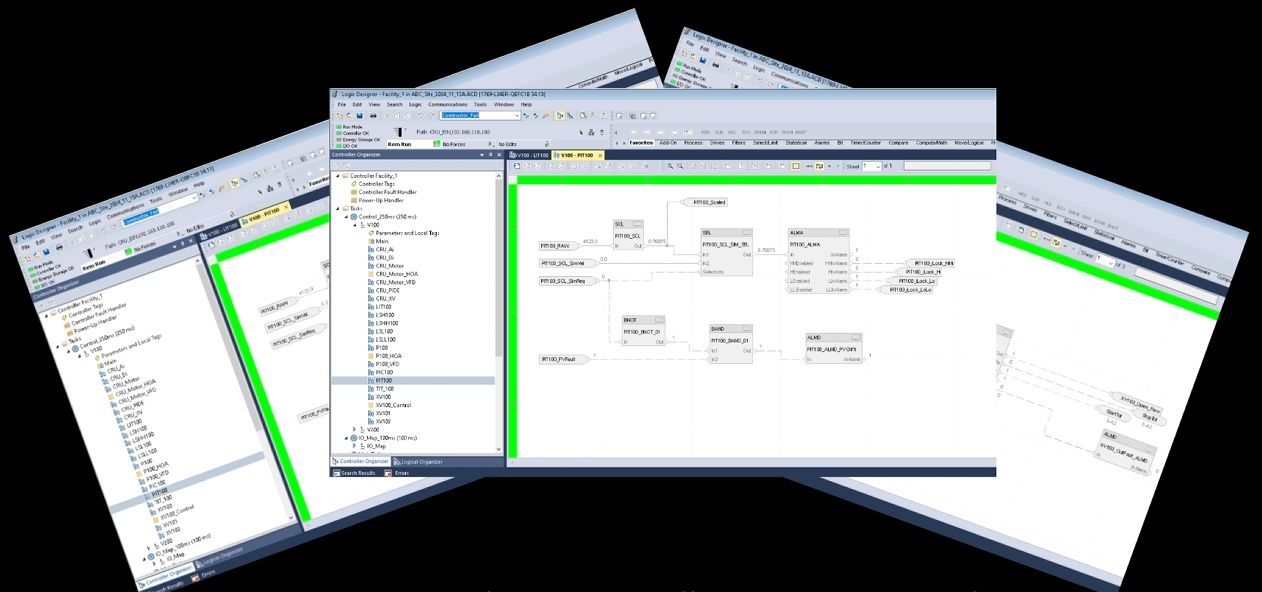Select the PIC100 routine

click(x=380, y=372)
